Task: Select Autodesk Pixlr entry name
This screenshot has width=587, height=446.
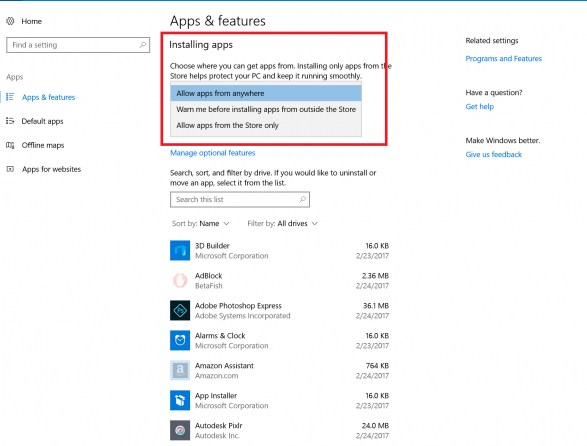Action: click(219, 425)
